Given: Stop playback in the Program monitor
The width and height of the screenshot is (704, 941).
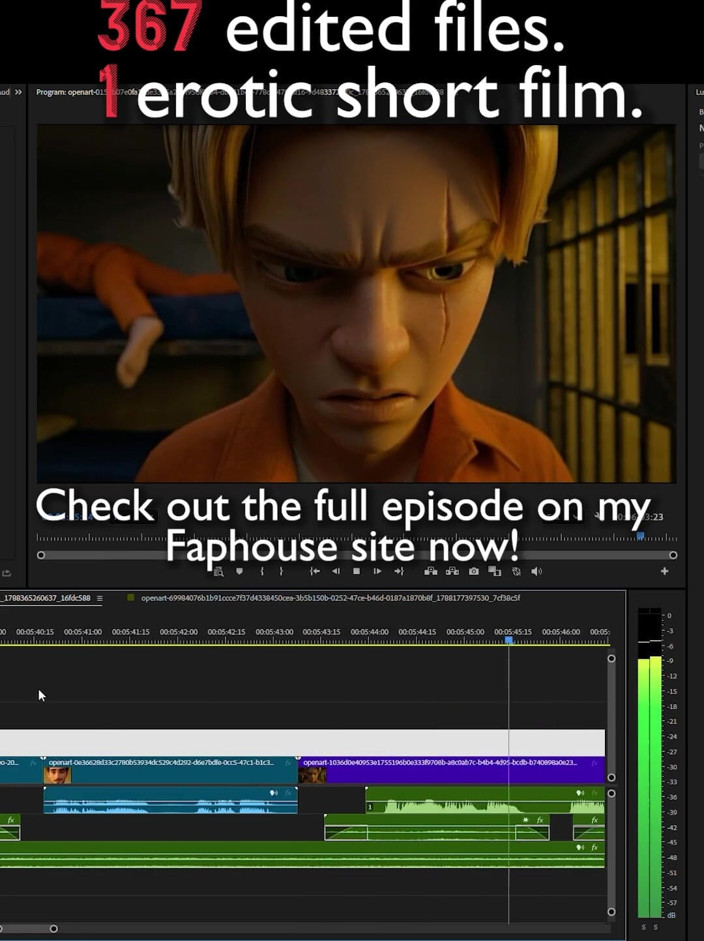Looking at the screenshot, I should click(357, 571).
